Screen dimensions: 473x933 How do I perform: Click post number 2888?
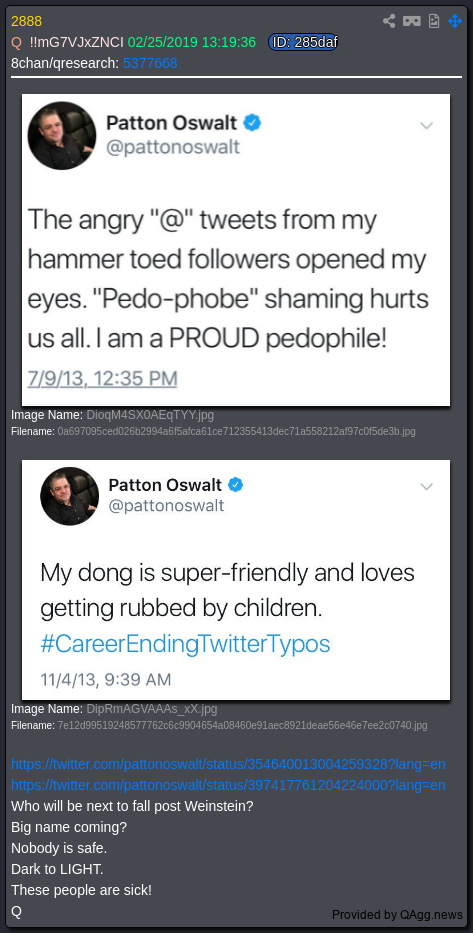pyautogui.click(x=27, y=21)
